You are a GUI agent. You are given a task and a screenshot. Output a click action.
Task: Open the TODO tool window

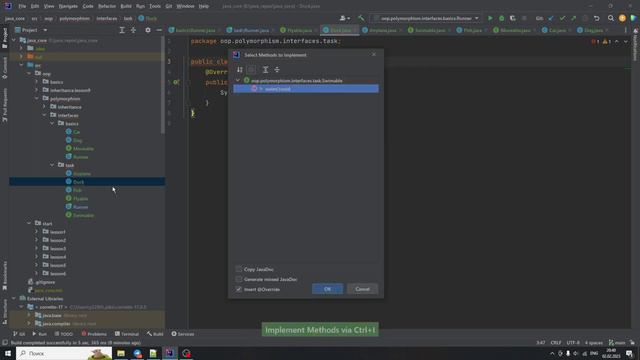(64, 334)
